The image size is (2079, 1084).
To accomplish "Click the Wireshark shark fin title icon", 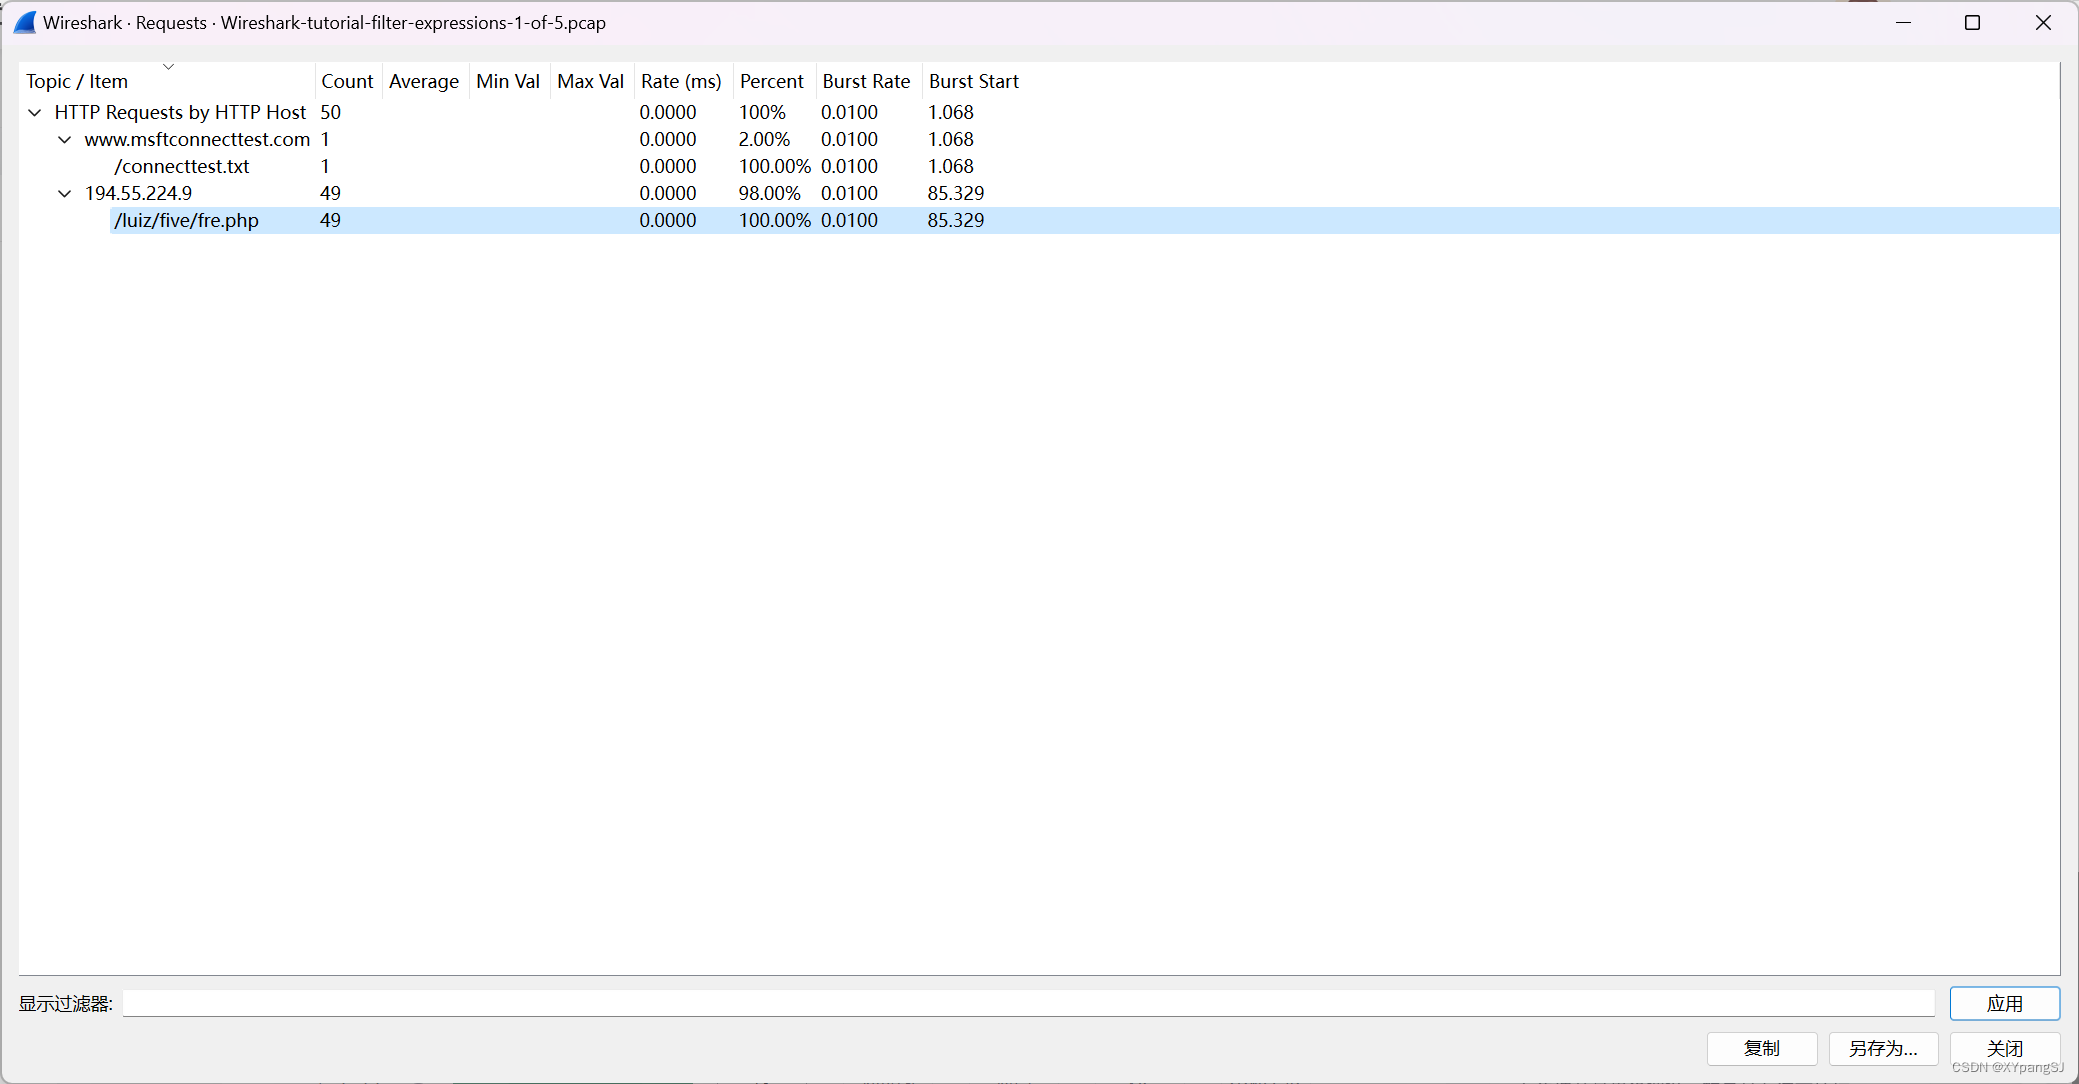I will pos(25,23).
